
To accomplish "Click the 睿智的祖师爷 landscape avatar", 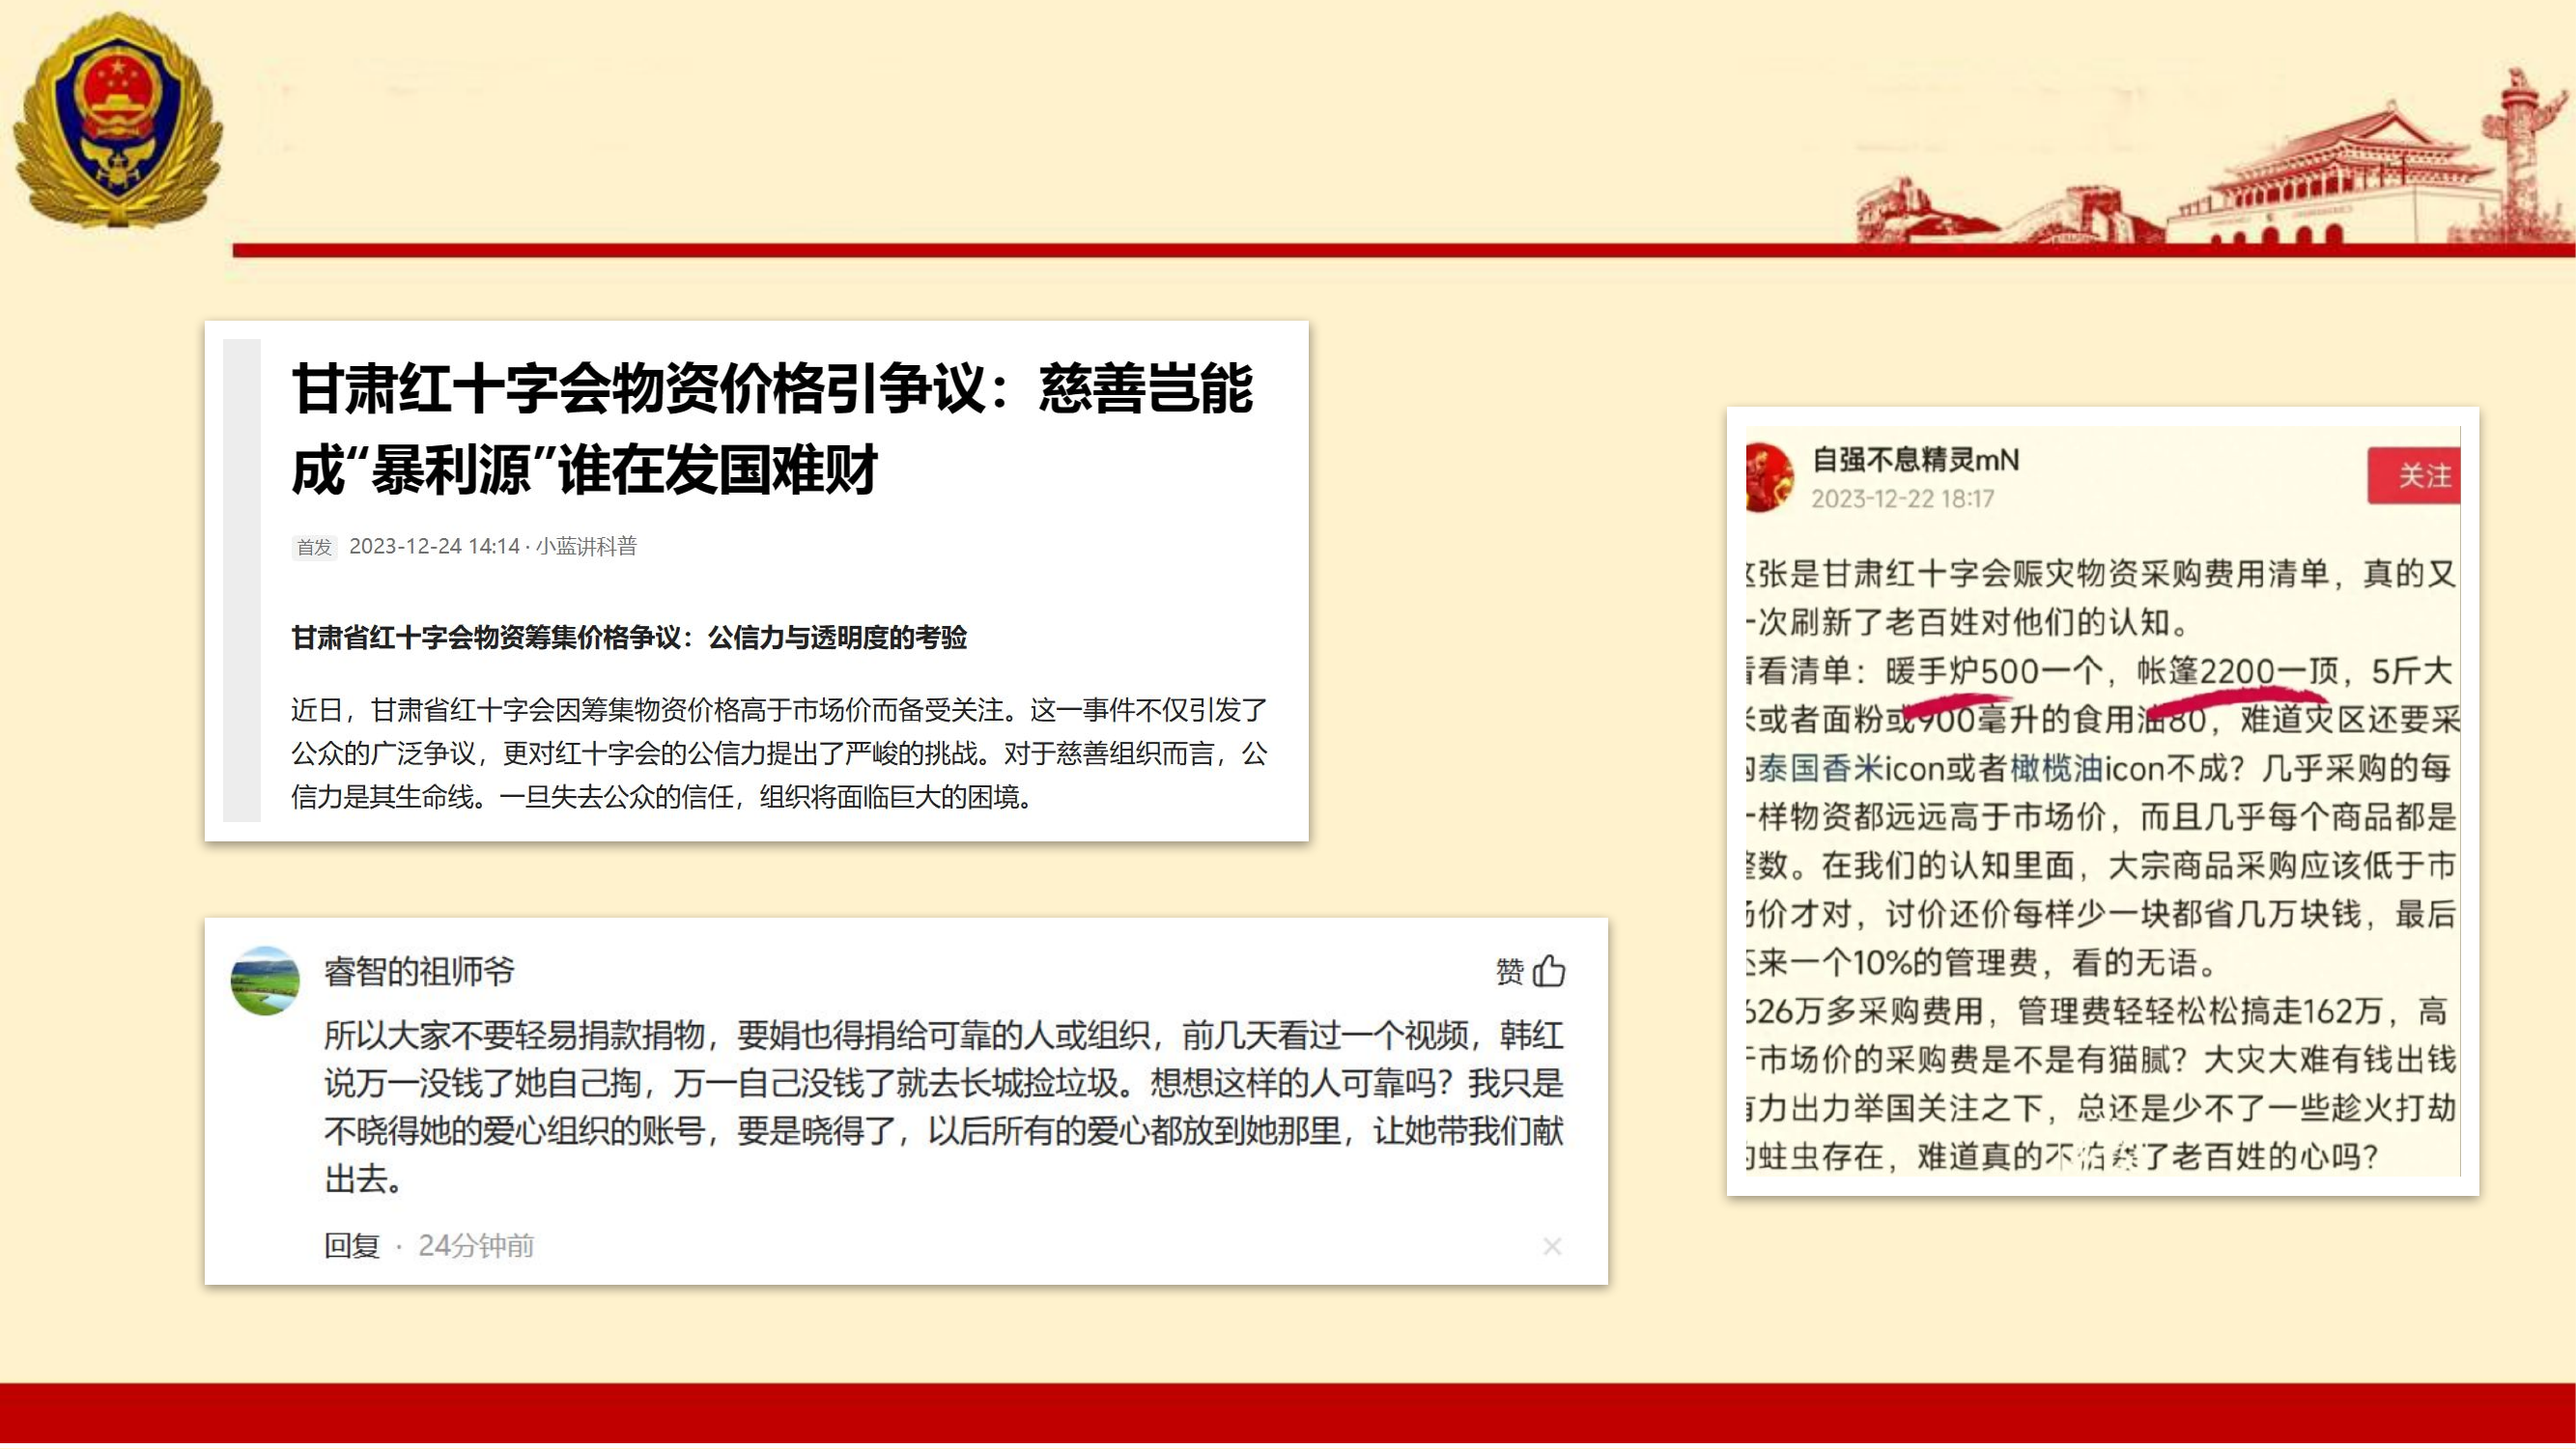I will coord(265,980).
